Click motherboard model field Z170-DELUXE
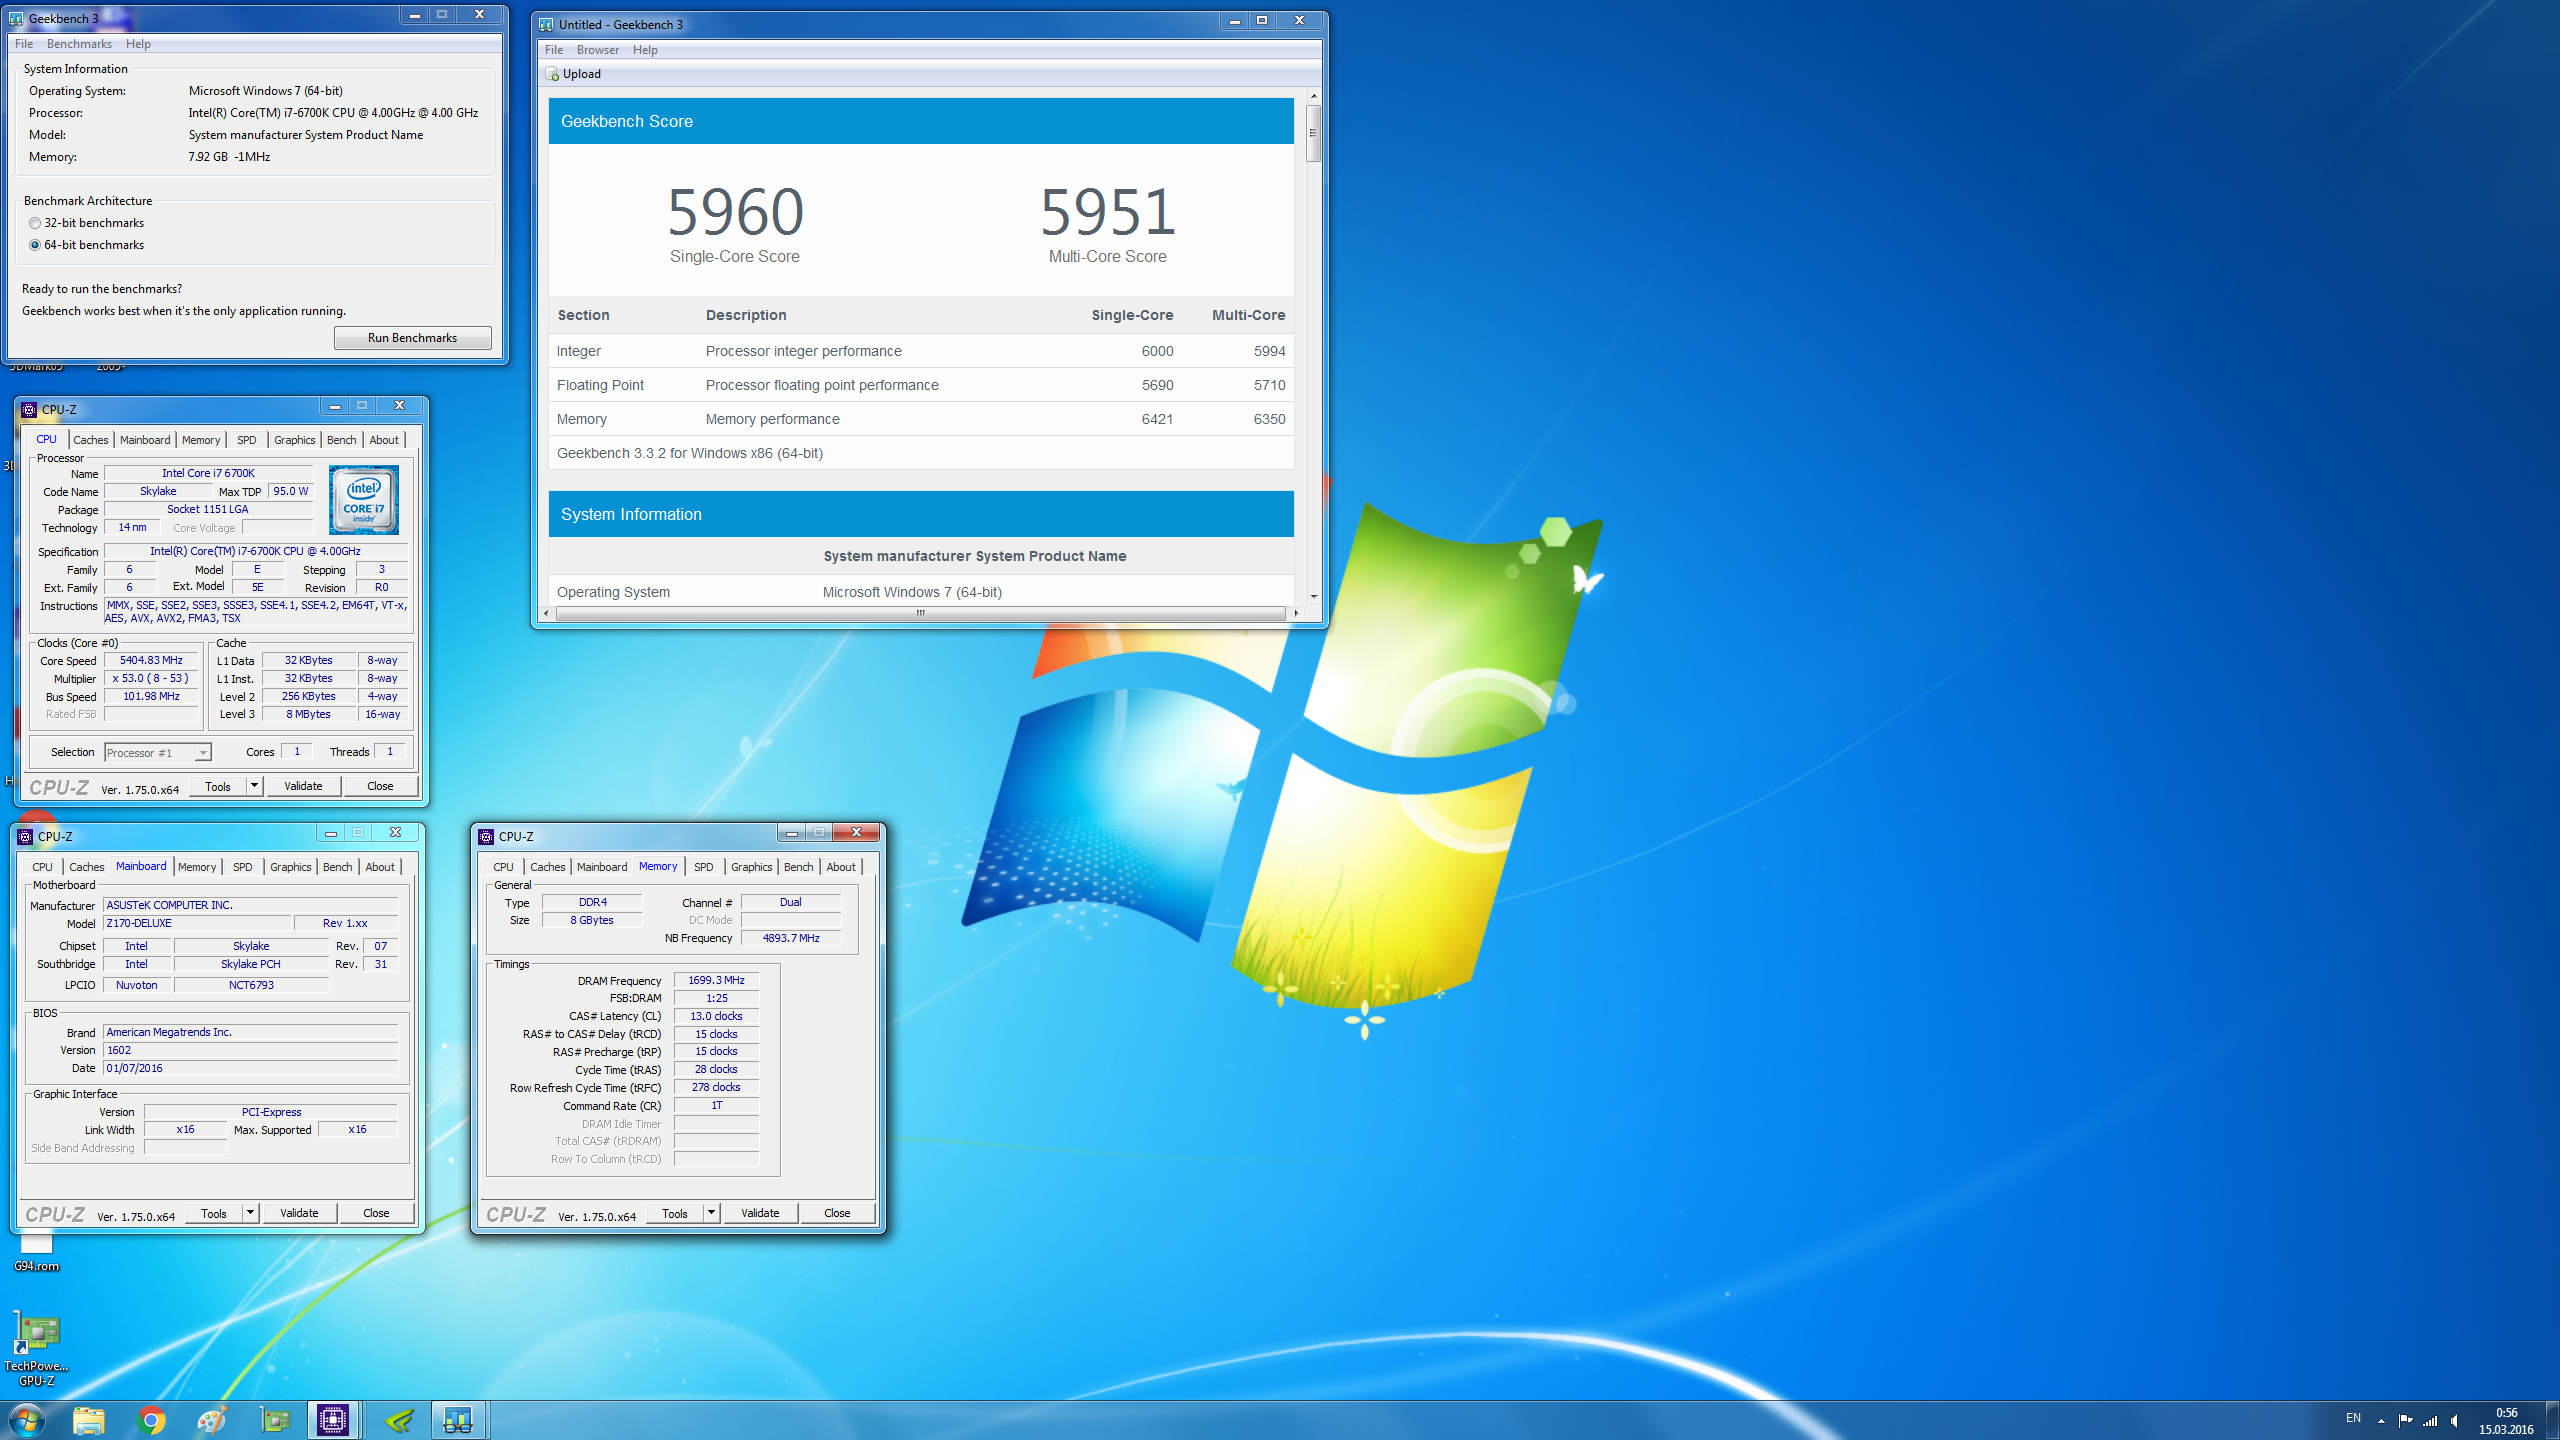This screenshot has width=2560, height=1440. click(197, 923)
